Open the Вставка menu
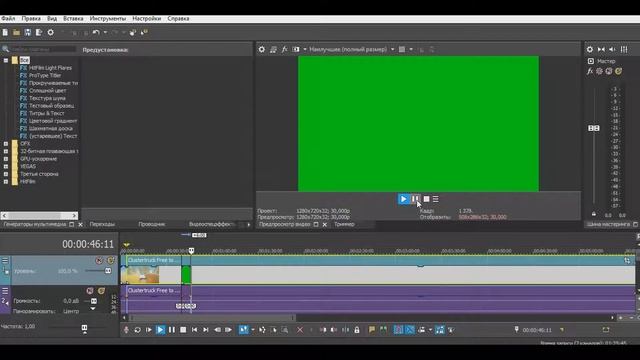This screenshot has width=640, height=360. pyautogui.click(x=73, y=18)
